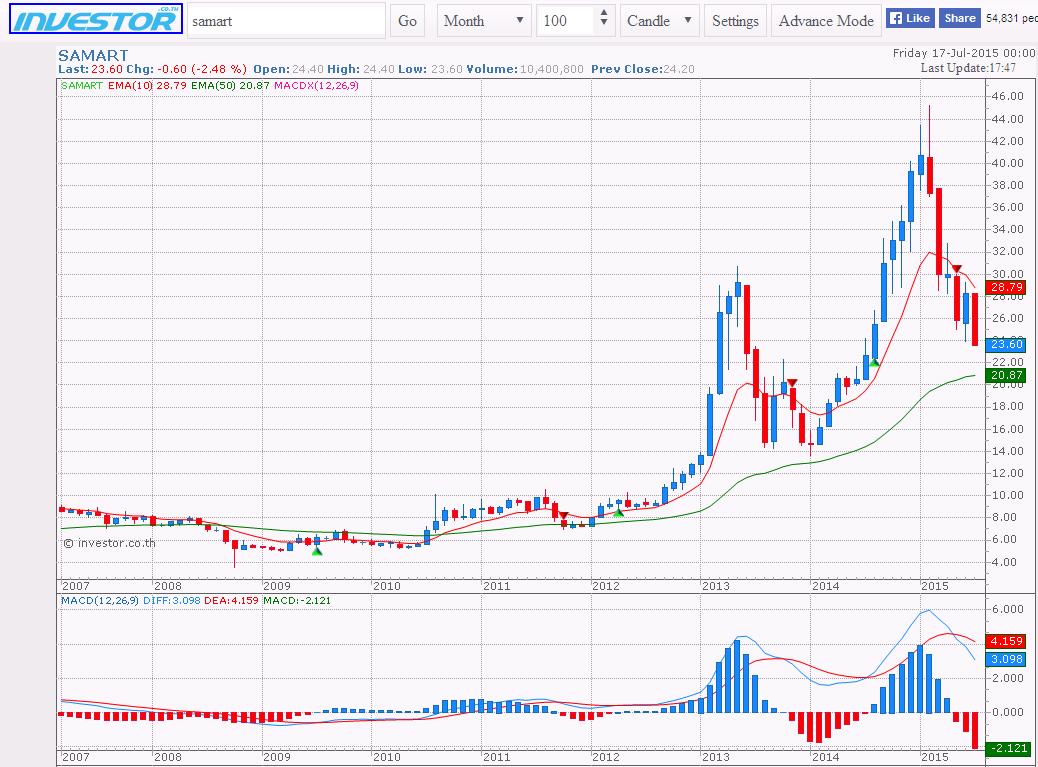Click the green buy-signal triangle in 2009
The image size is (1038, 767).
pos(317,549)
